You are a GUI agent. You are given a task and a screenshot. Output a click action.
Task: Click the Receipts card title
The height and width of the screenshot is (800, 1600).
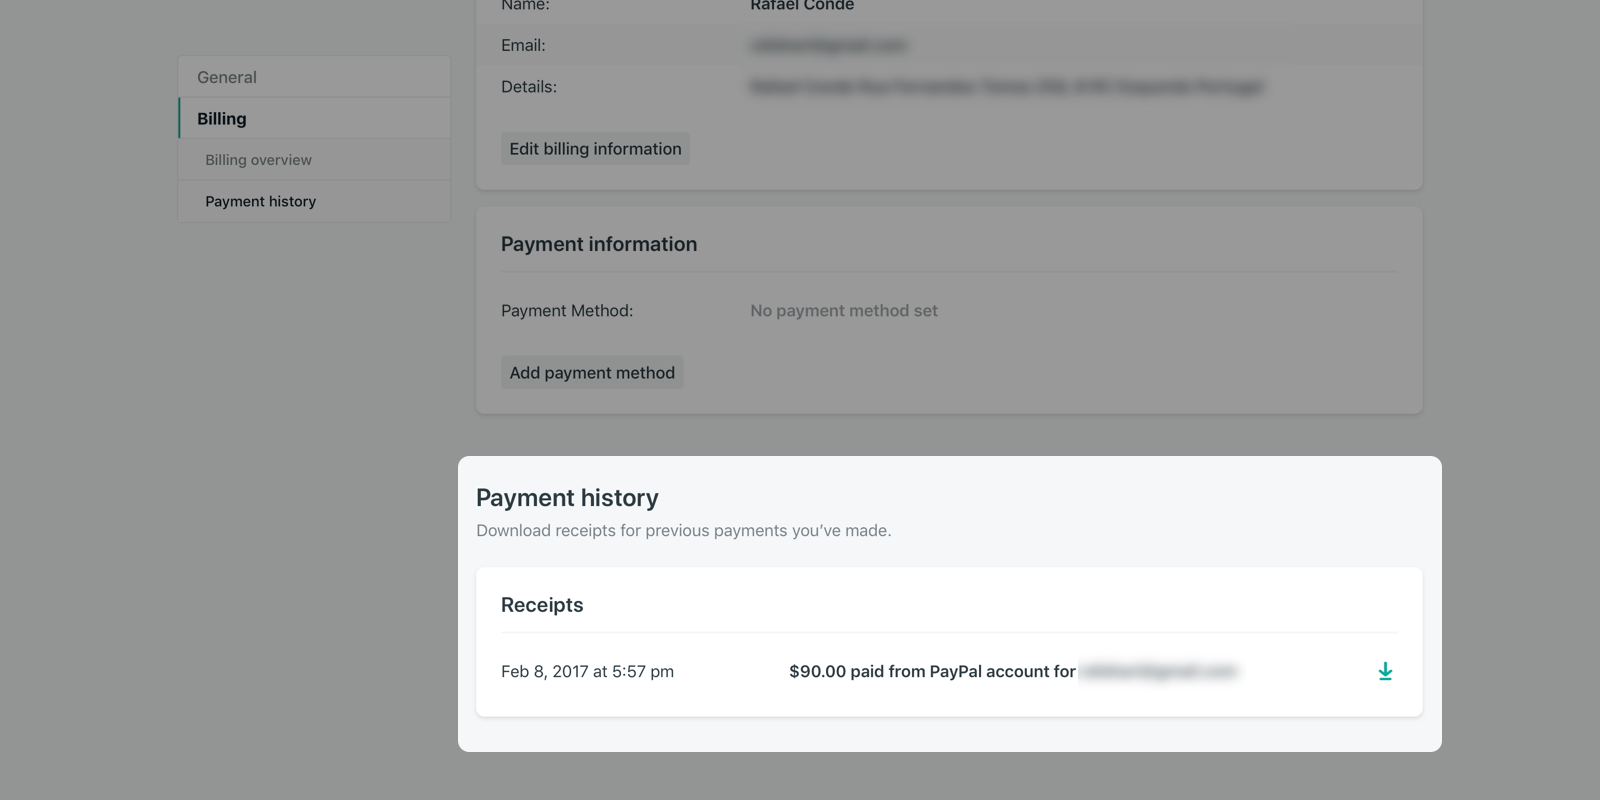pos(542,605)
